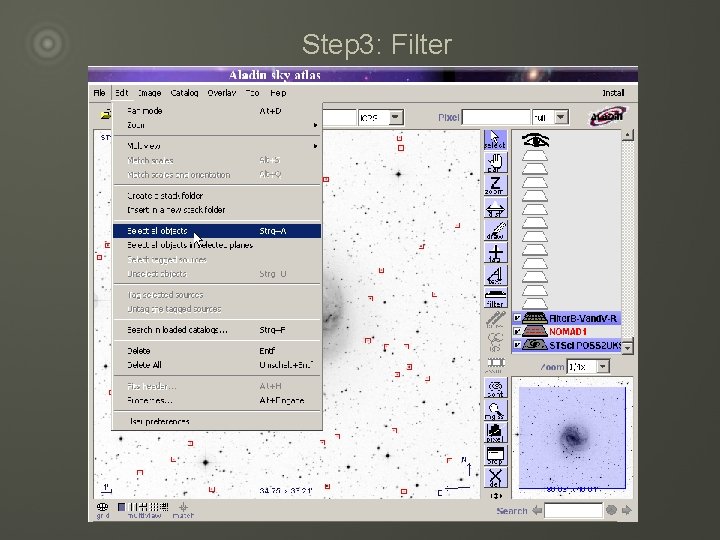
Task: Open the Pixel histogram tool
Action: pos(495,433)
